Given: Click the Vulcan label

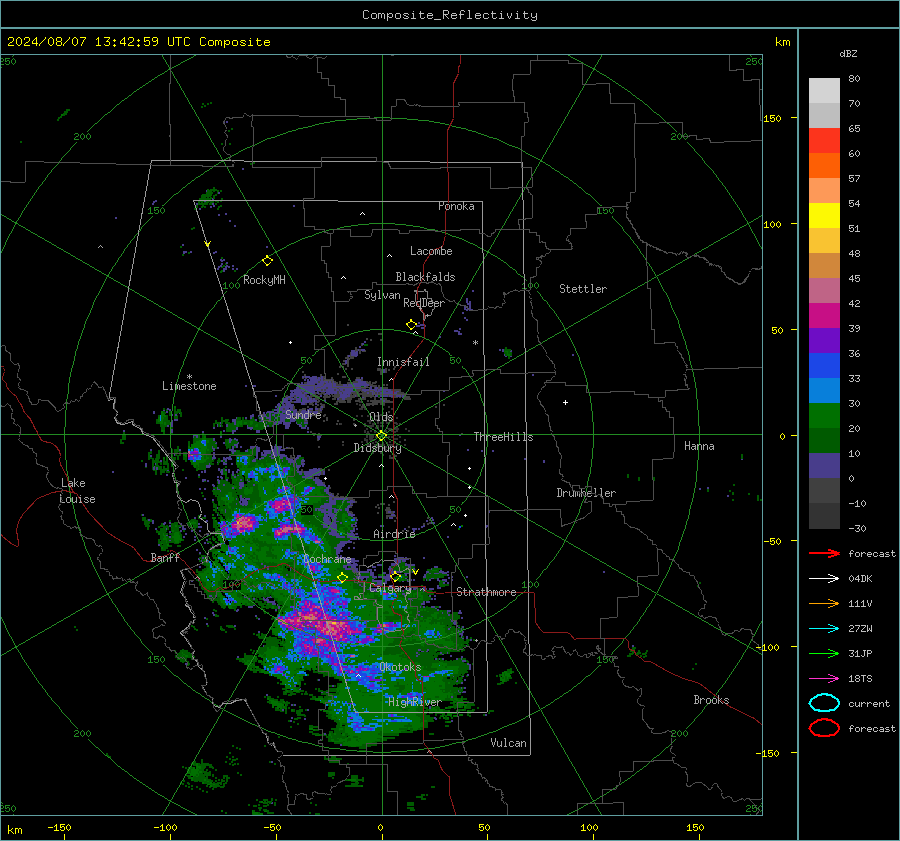Looking at the screenshot, I should pos(508,743).
